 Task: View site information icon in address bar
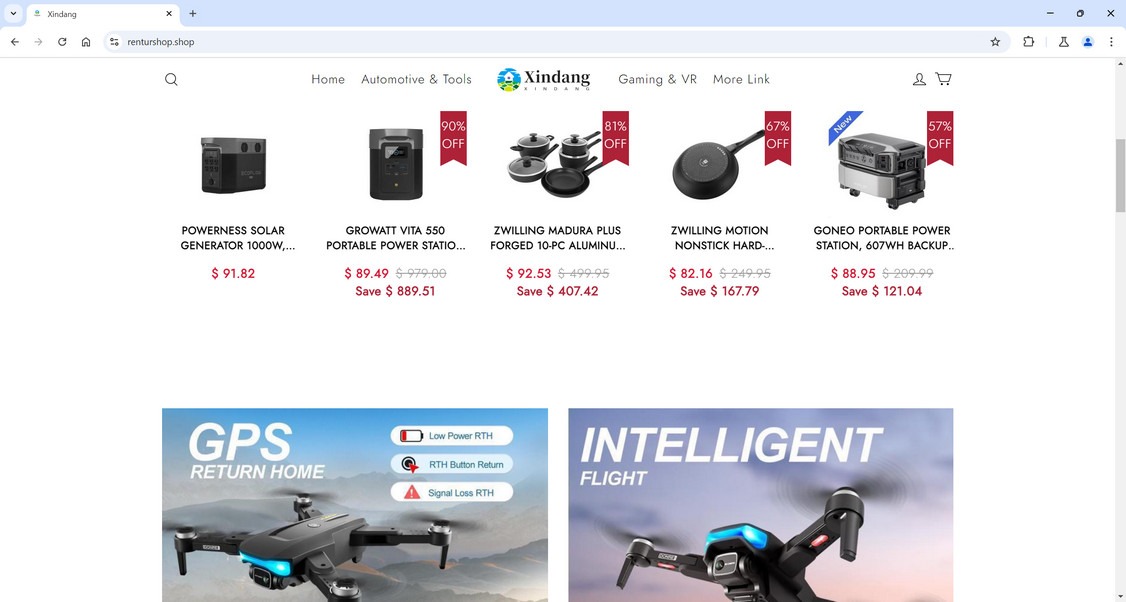(114, 42)
